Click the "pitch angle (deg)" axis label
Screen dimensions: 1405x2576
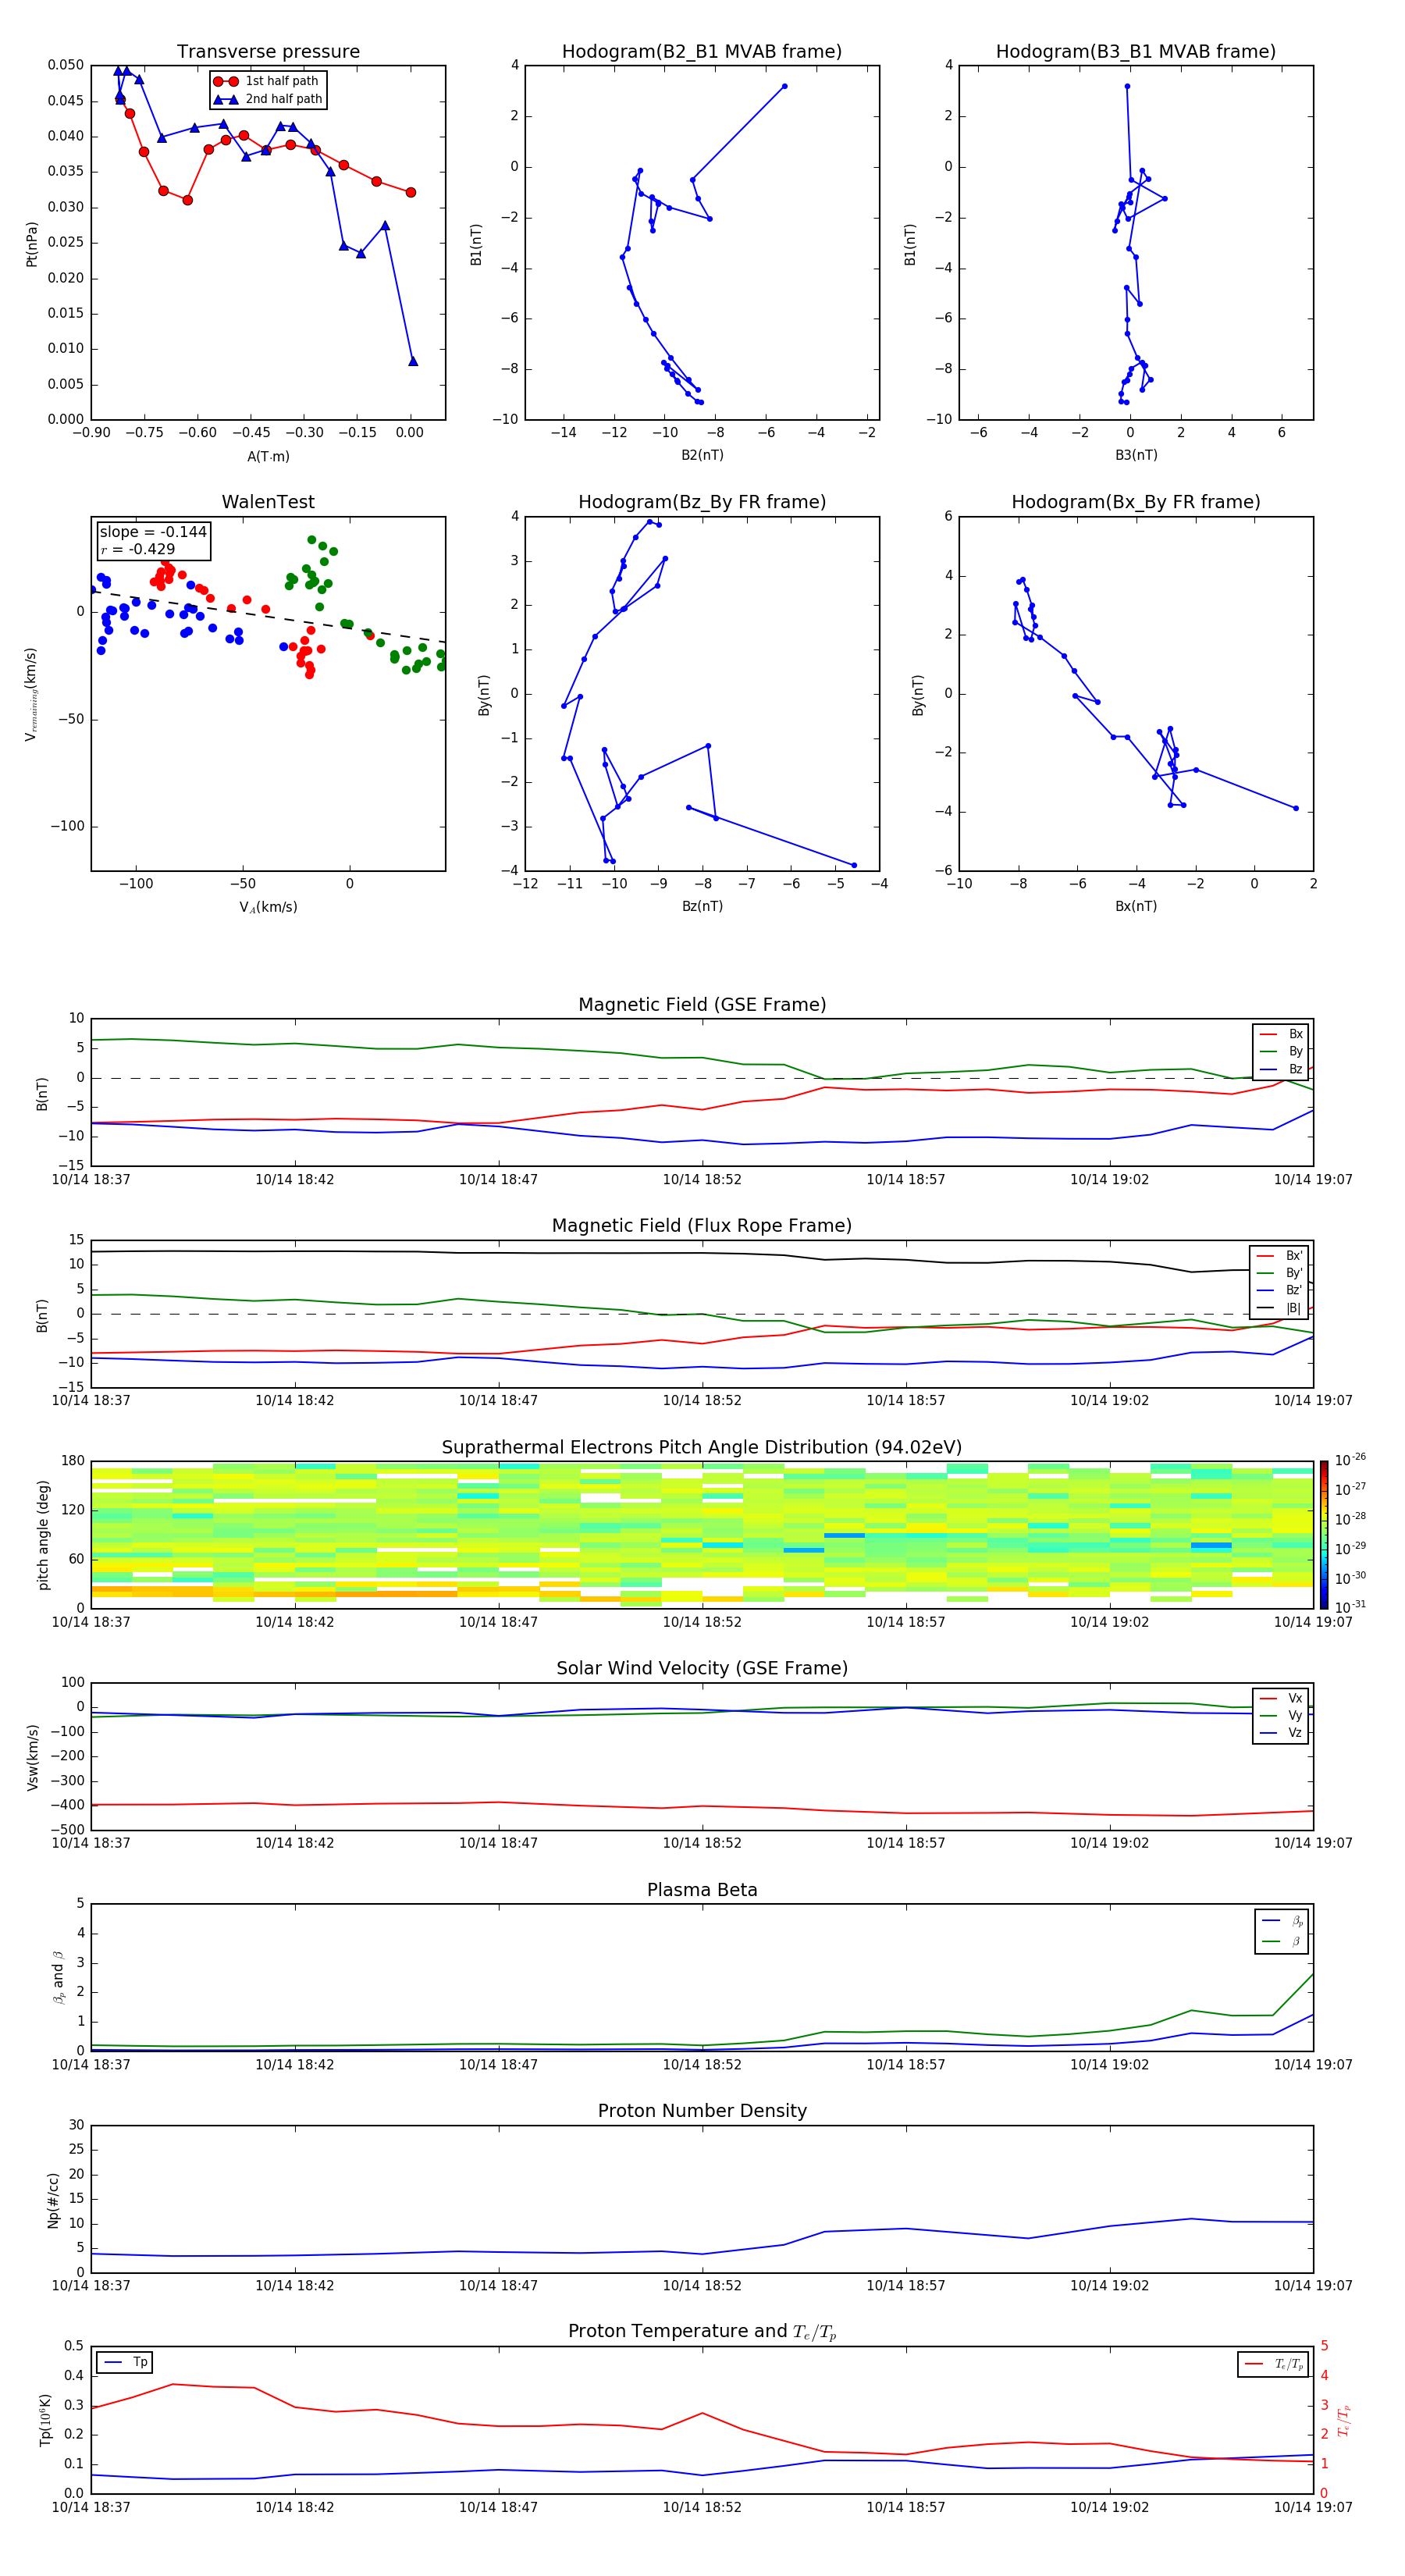43,1534
